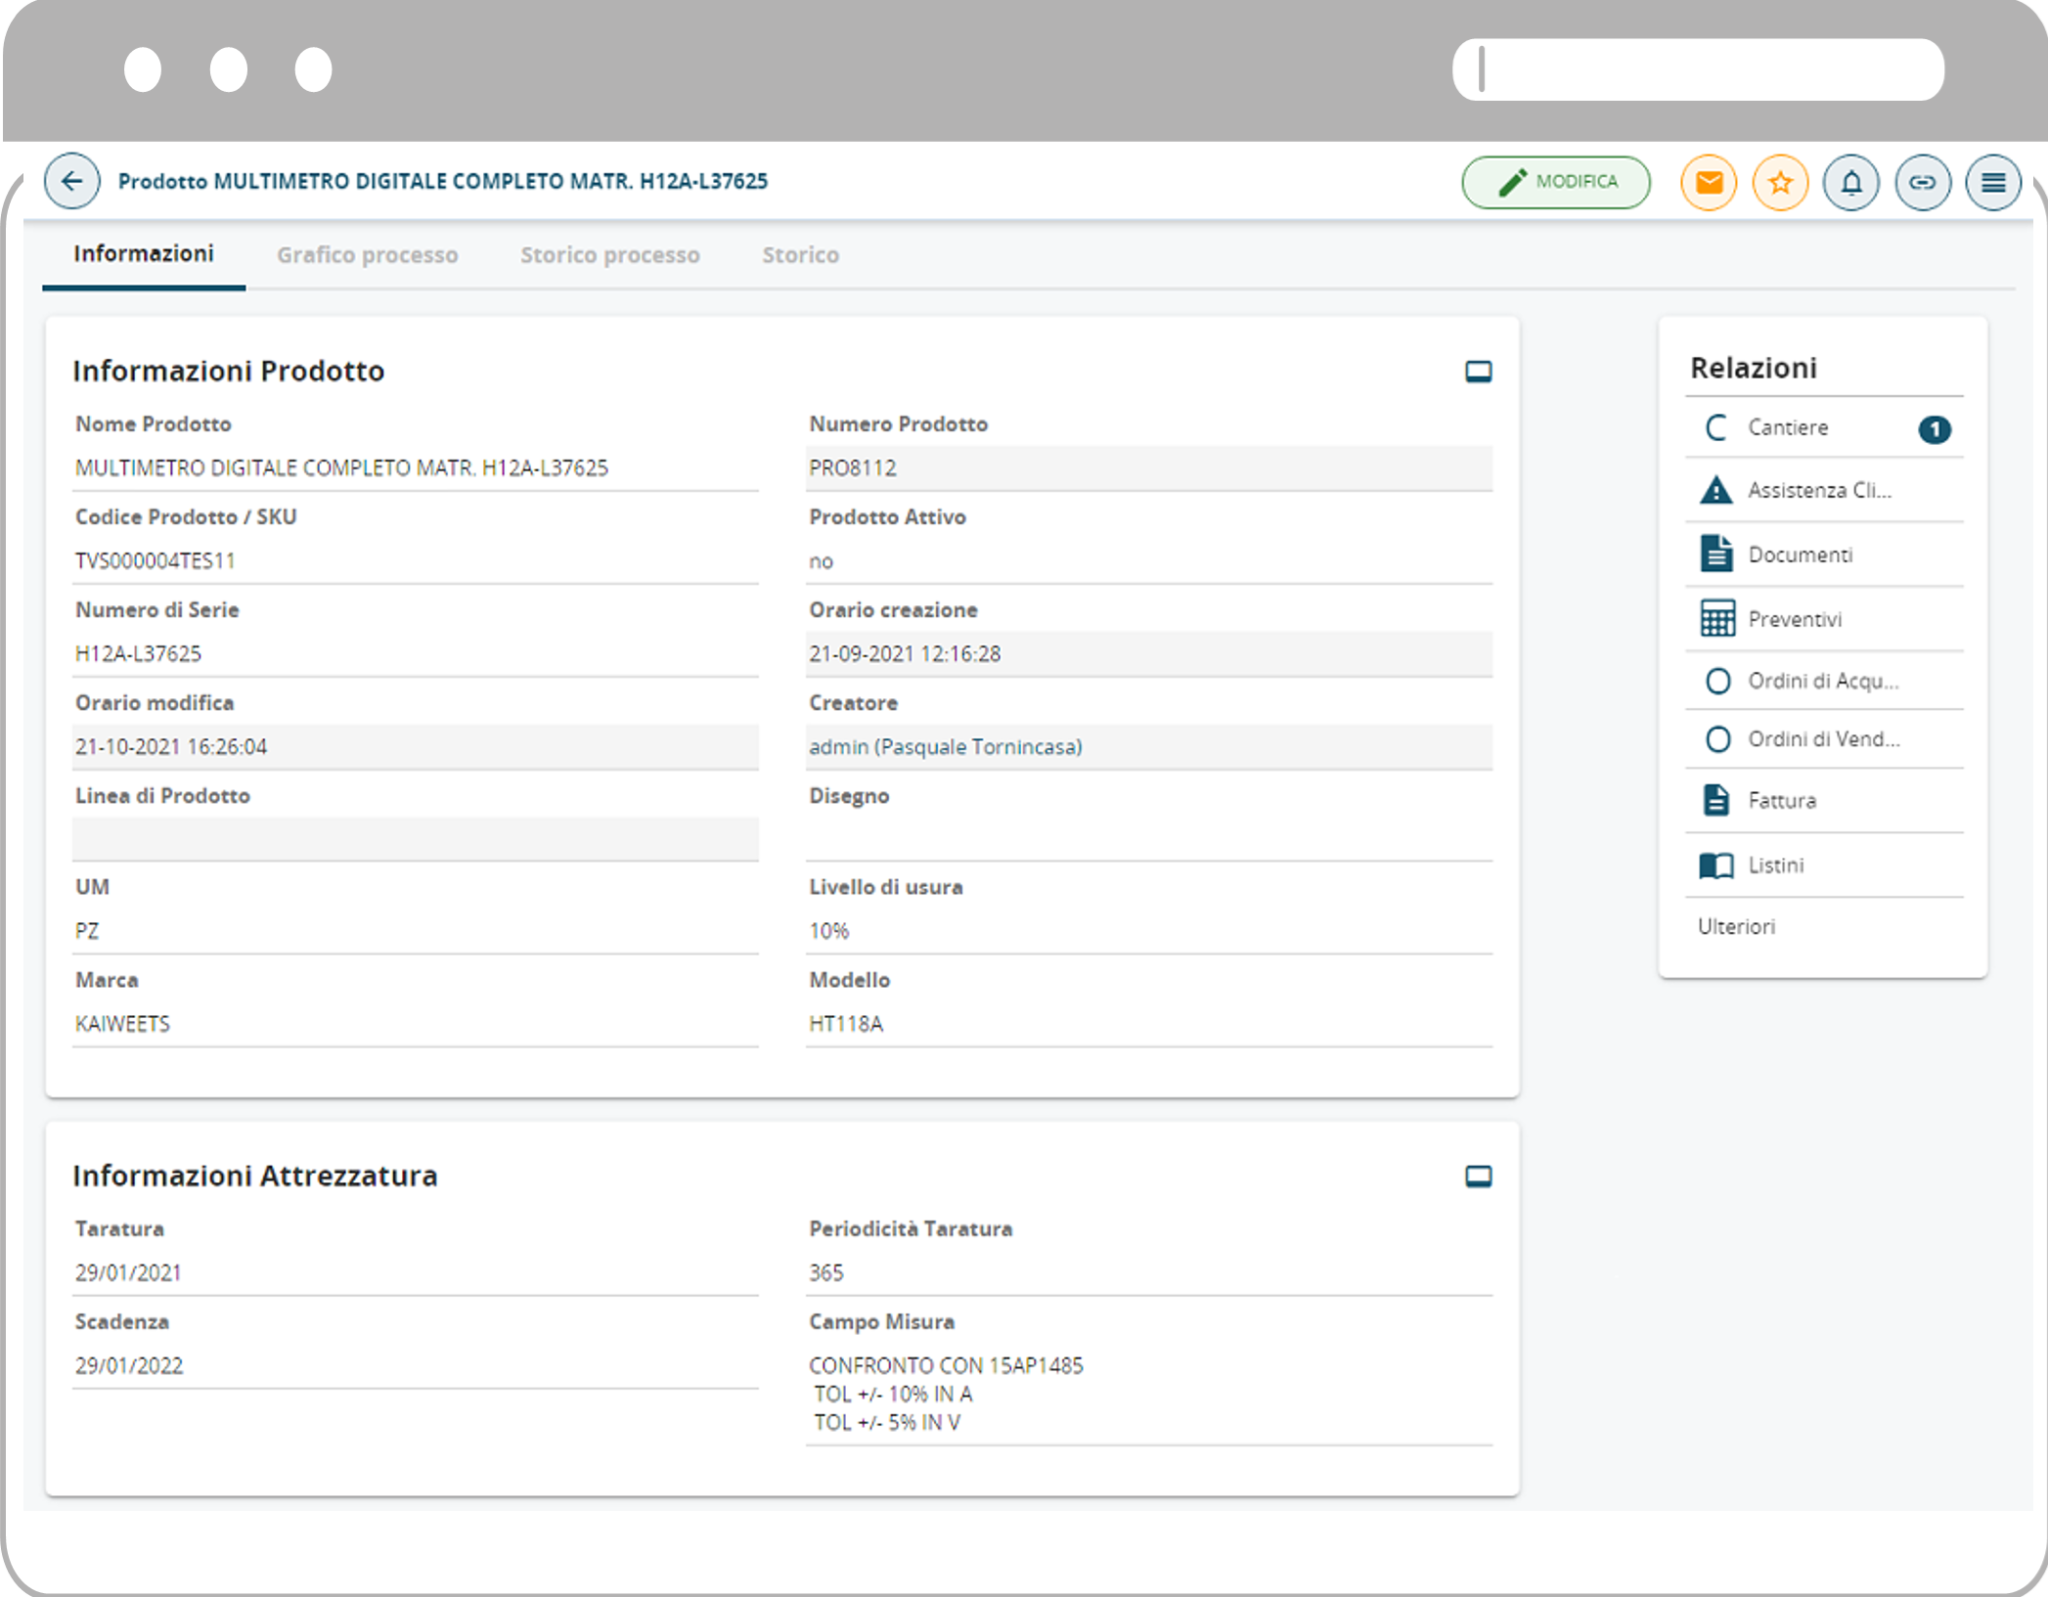Open the Fattura relation label
This screenshot has height=1597, width=2048.
[x=1781, y=801]
